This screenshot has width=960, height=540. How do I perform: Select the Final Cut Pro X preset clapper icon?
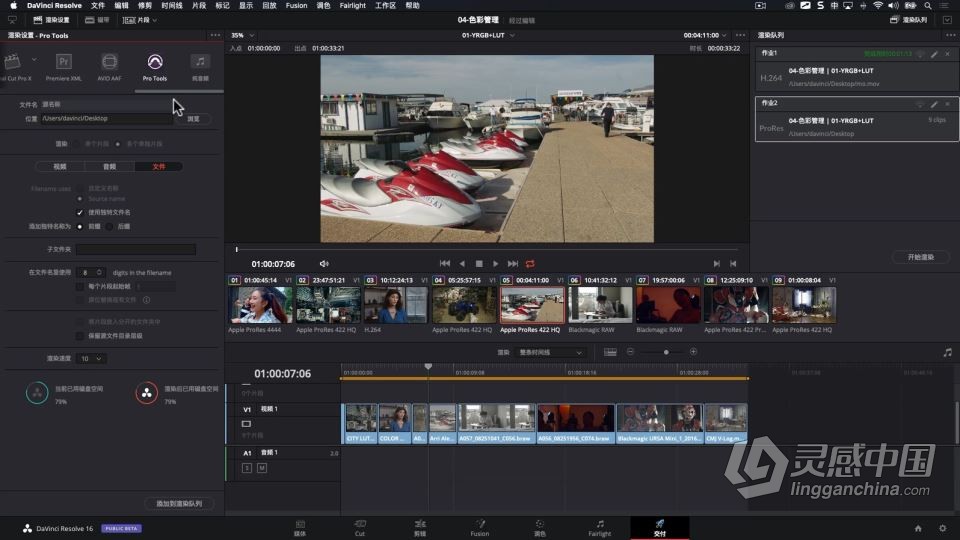(x=12, y=62)
